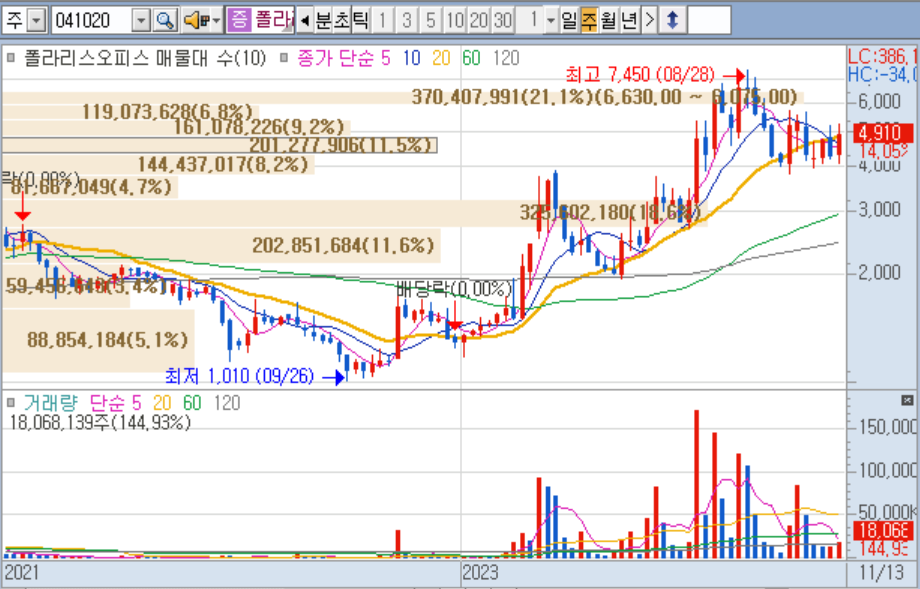Open the period value 1 dropdown

[550, 21]
